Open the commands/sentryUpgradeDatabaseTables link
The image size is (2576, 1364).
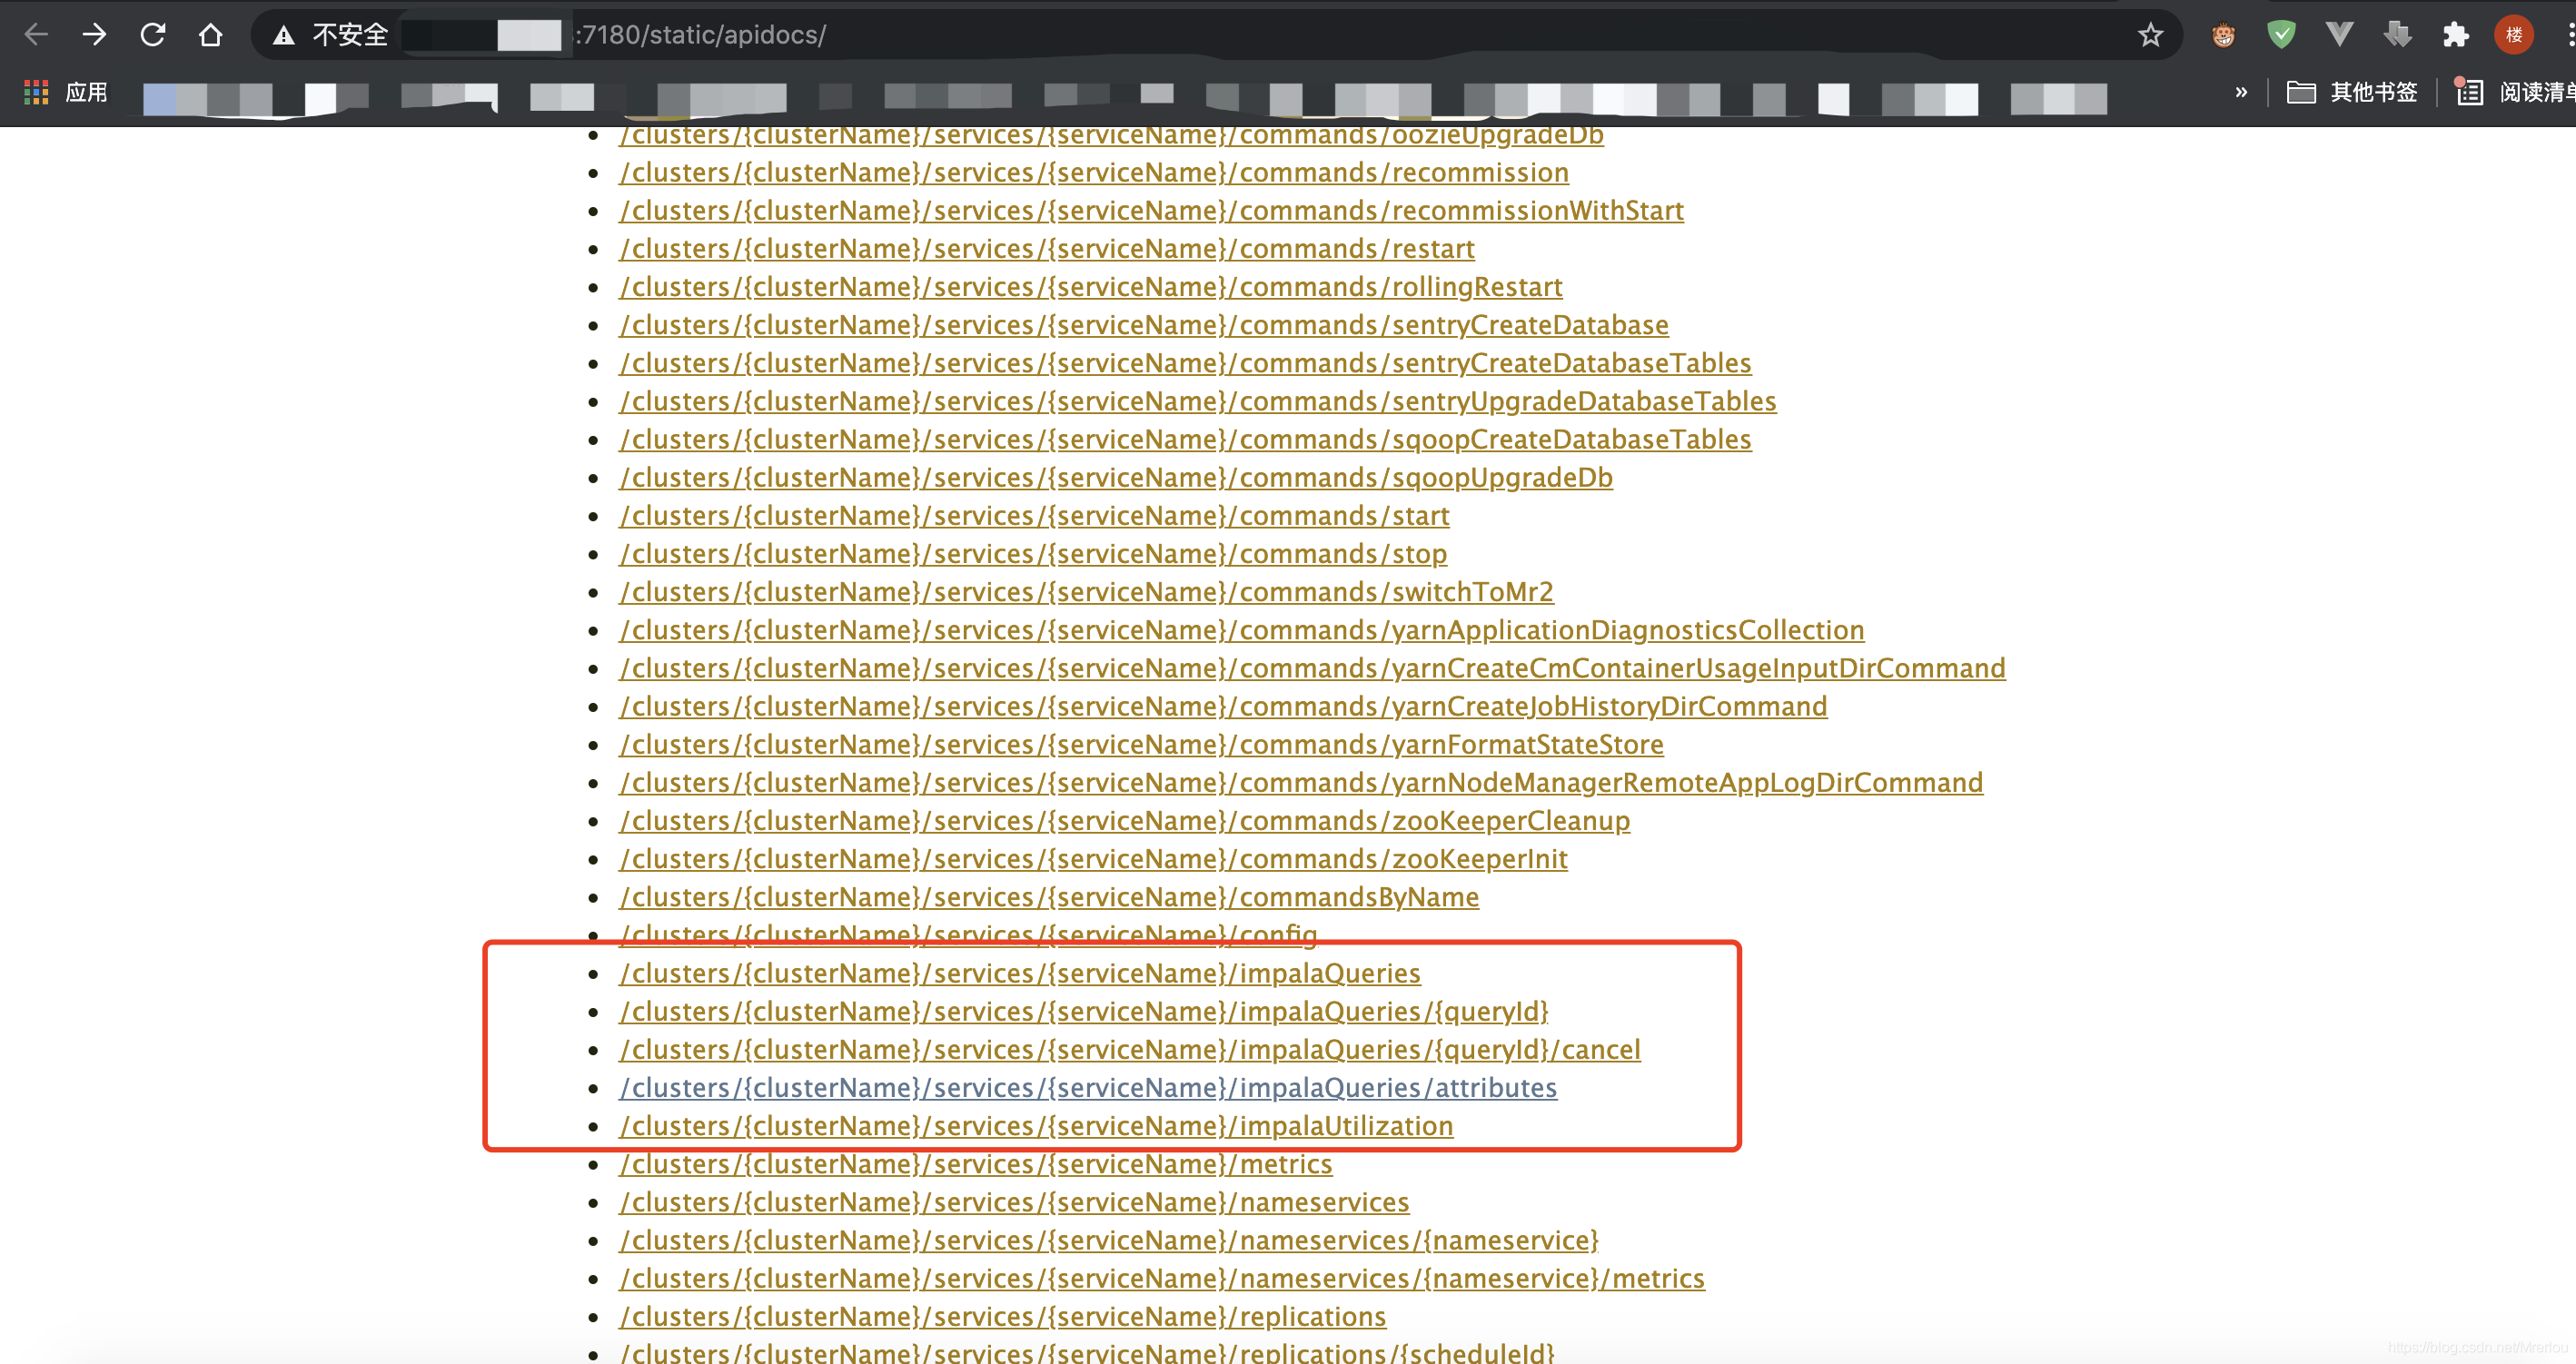tap(1198, 401)
